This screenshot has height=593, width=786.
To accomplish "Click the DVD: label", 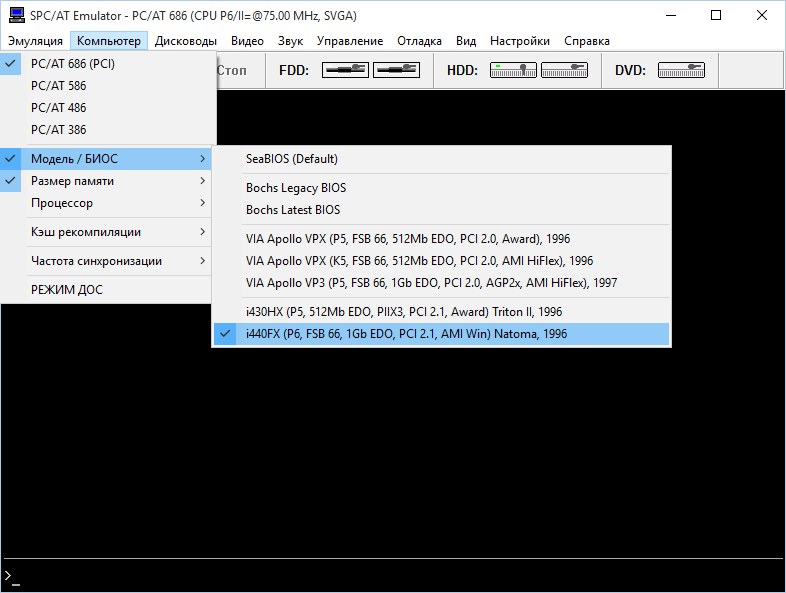I will coord(630,70).
